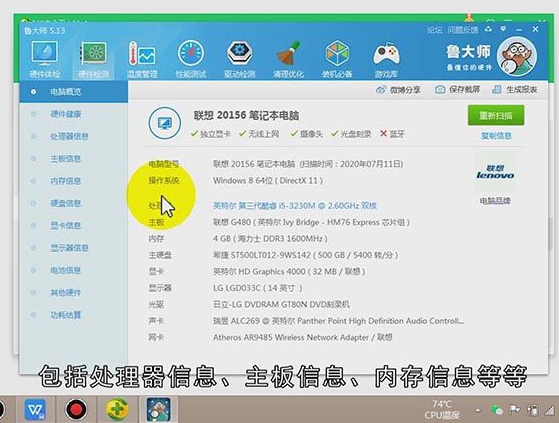
Task: Show hidden system tray icons
Action: click(x=478, y=411)
